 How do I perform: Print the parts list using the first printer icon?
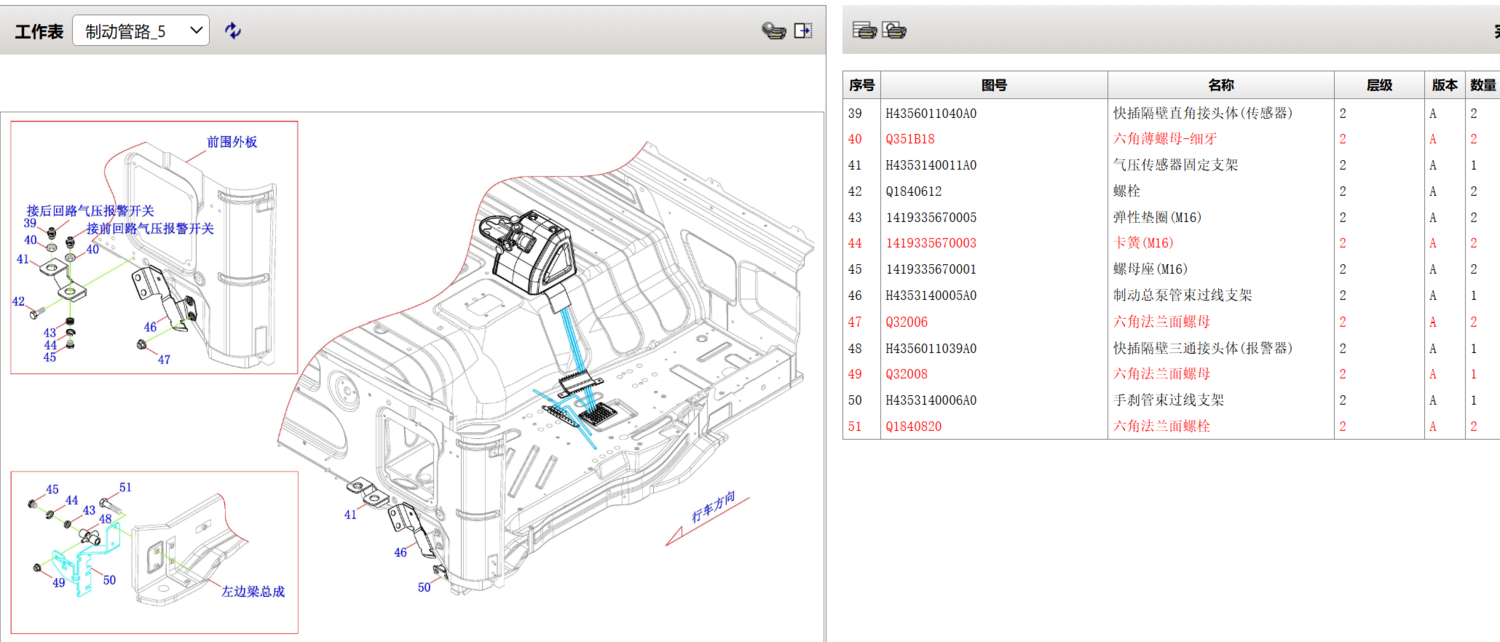coord(865,31)
